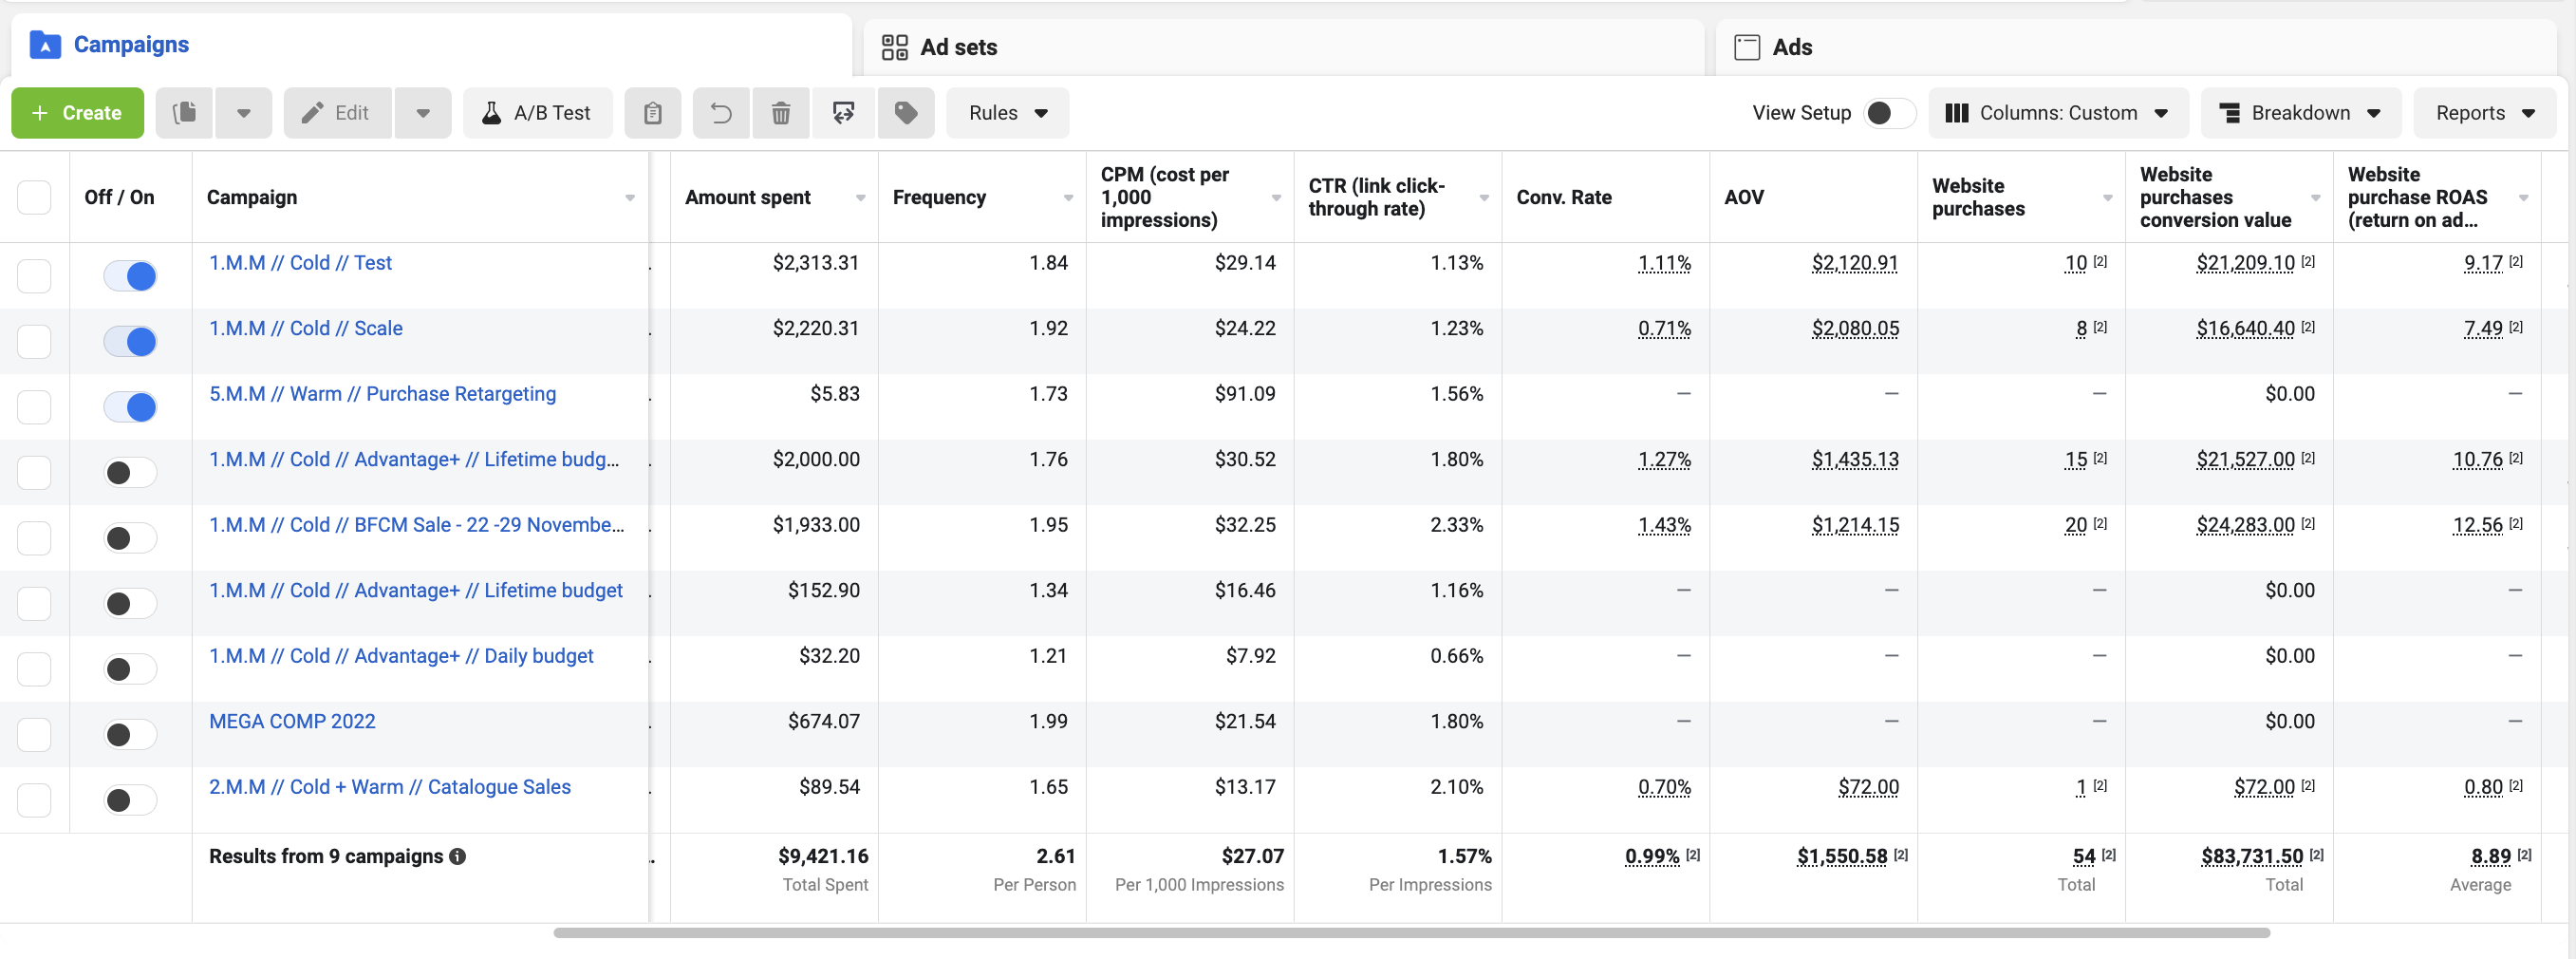Click the export/share feedback icon
2576x959 pixels.
pyautogui.click(x=843, y=113)
